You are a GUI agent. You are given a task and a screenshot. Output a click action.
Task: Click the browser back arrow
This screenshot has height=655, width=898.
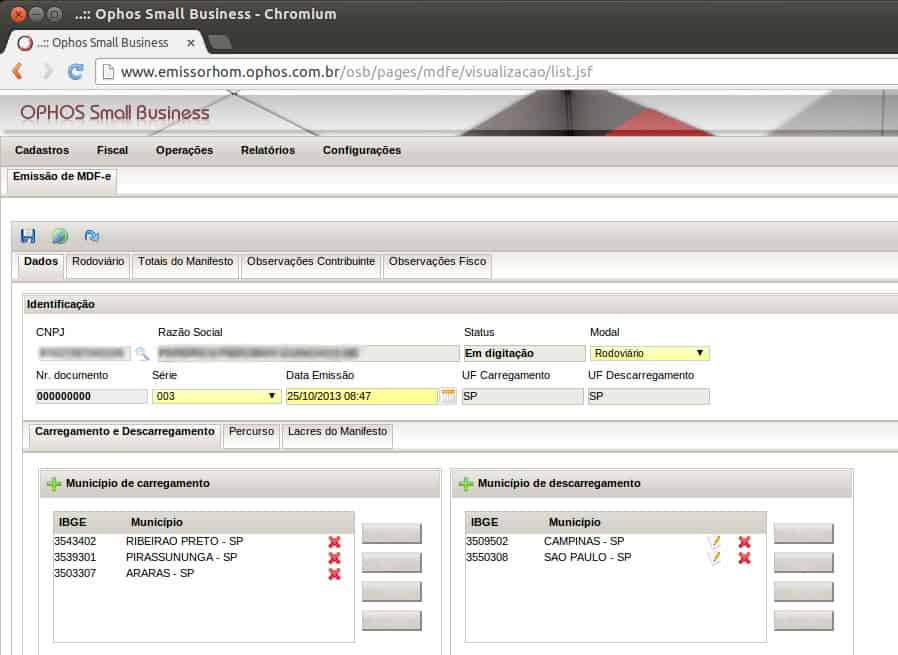(18, 72)
